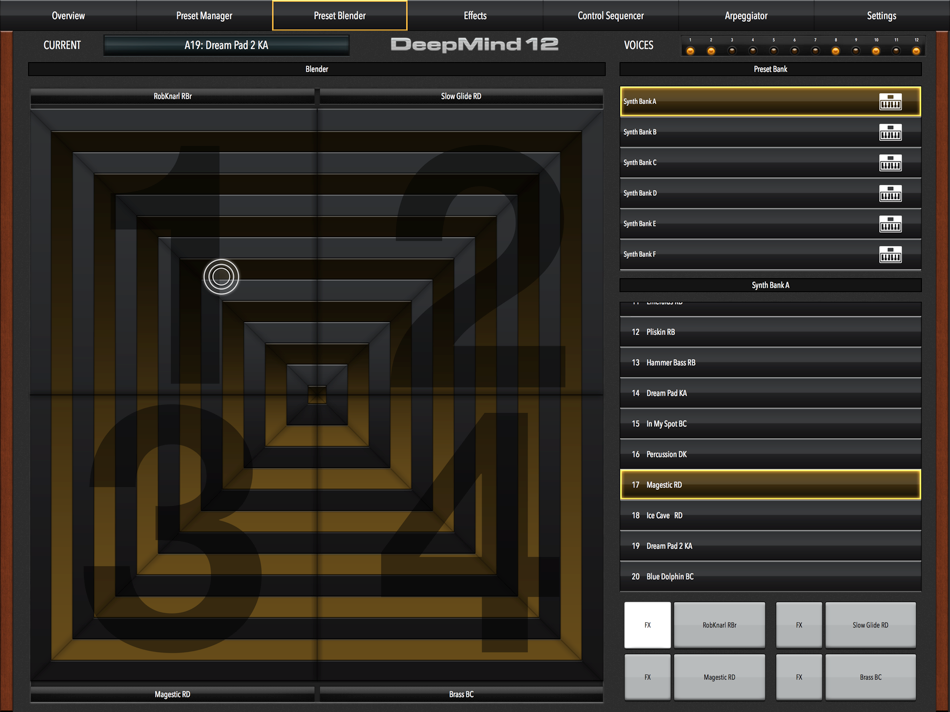Switch to the Effects tab
The image size is (950, 712).
coord(474,14)
